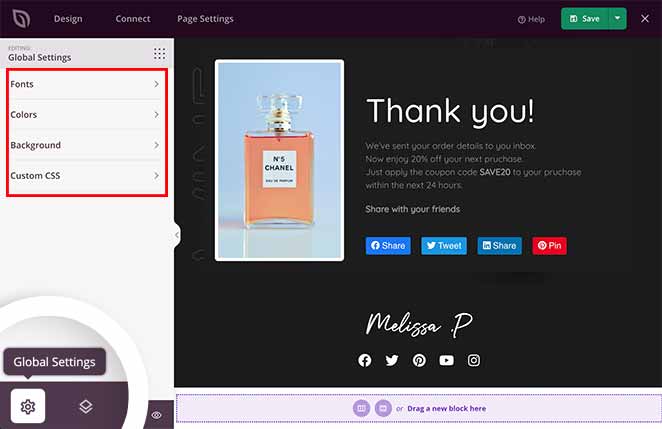Open the Layers navigation icon
The image size is (662, 429).
(x=86, y=406)
